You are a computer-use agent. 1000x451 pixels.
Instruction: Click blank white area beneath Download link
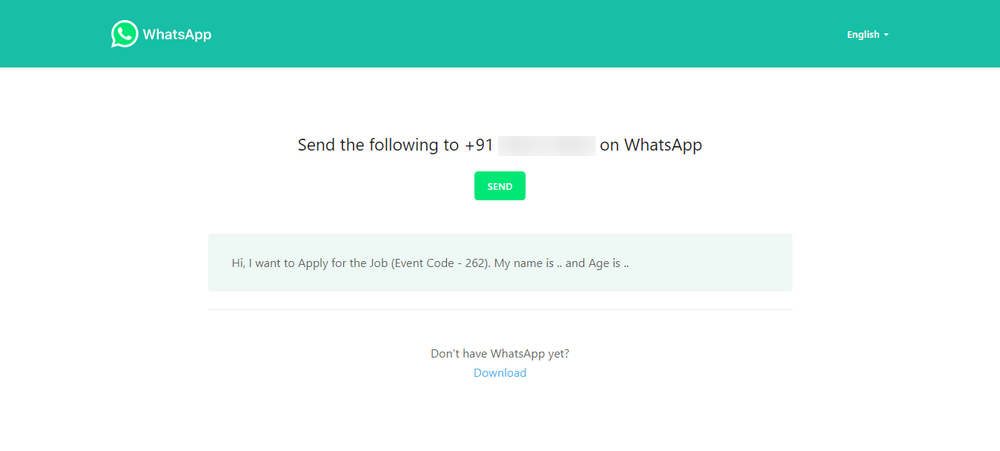click(500, 415)
